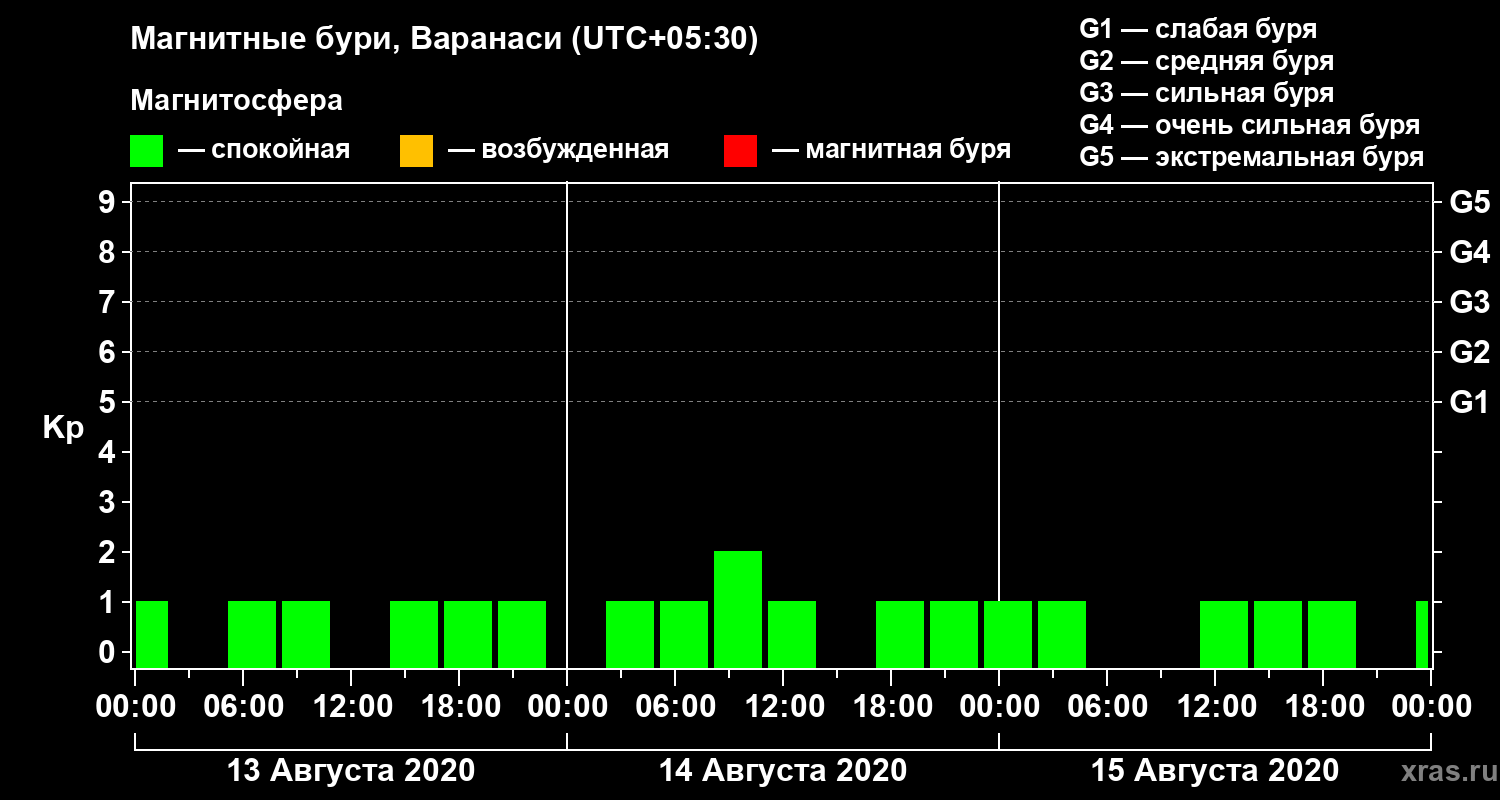Screen dimensions: 1500x800
Task: Click the right-axis 'G3' label at Kp 7
Action: click(x=1469, y=302)
